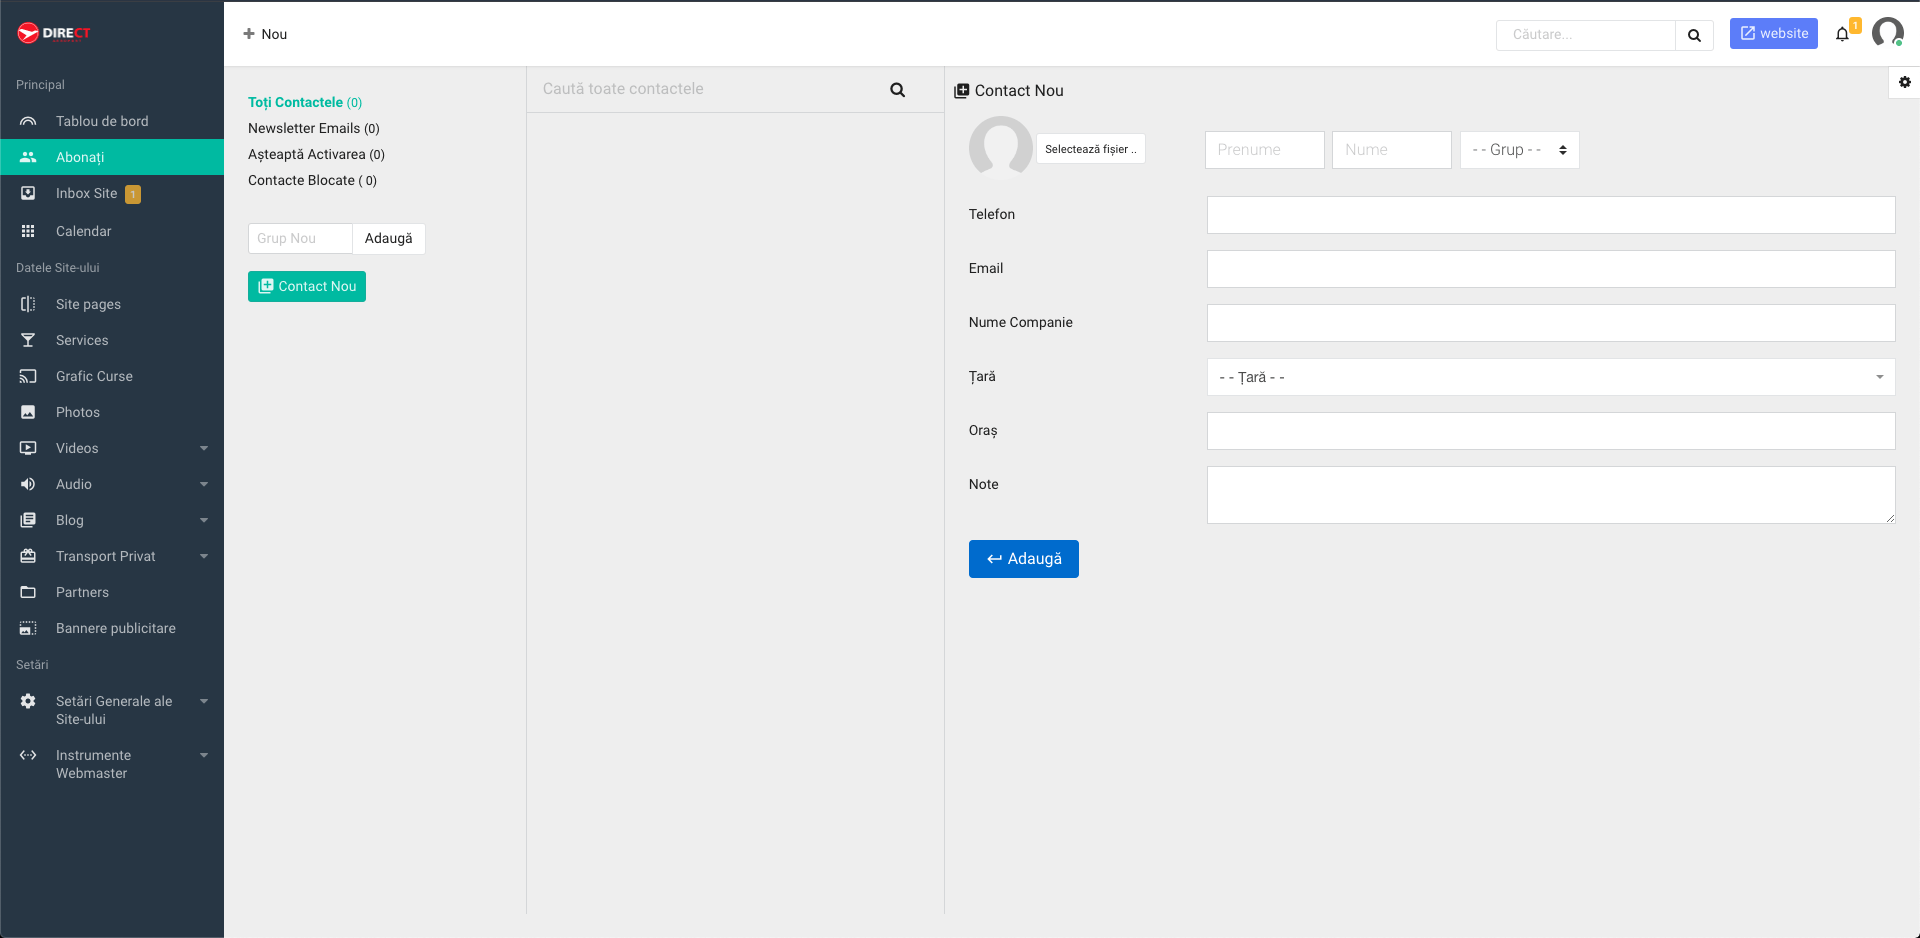Select Newsletter Emails contact list

point(313,128)
